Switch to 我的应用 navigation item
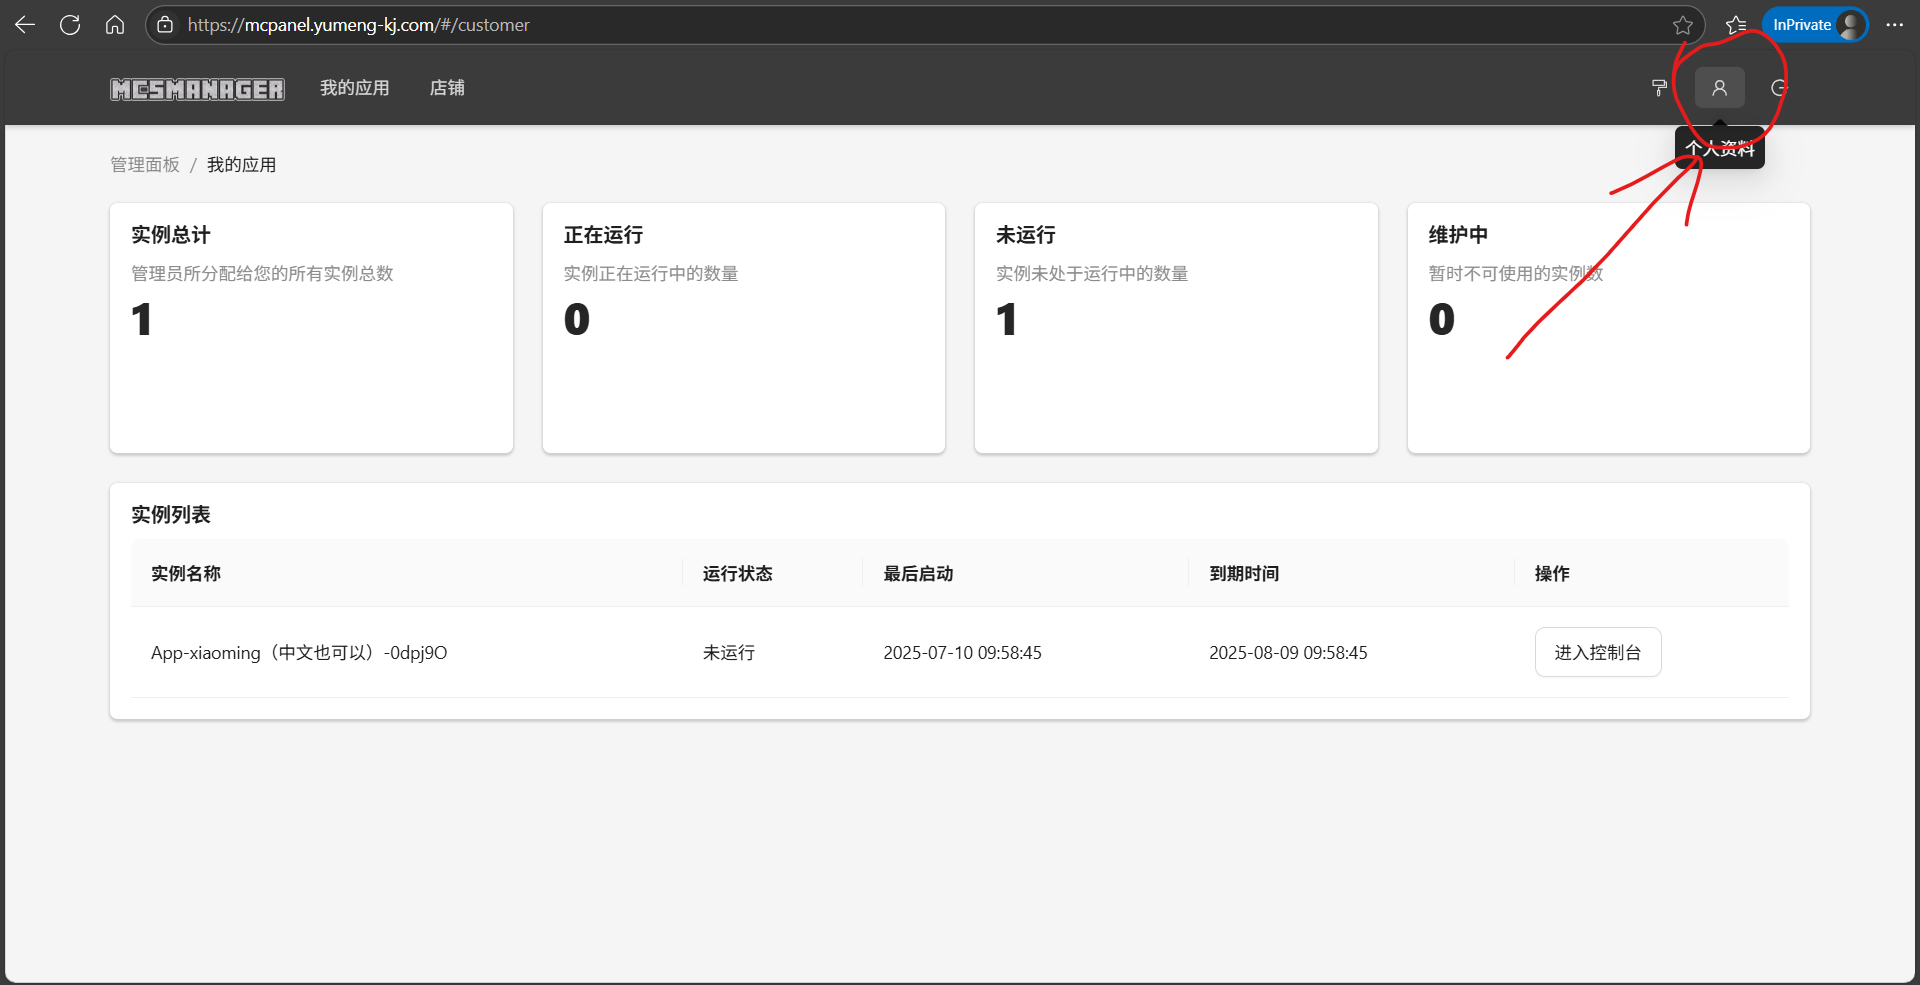 pos(355,88)
